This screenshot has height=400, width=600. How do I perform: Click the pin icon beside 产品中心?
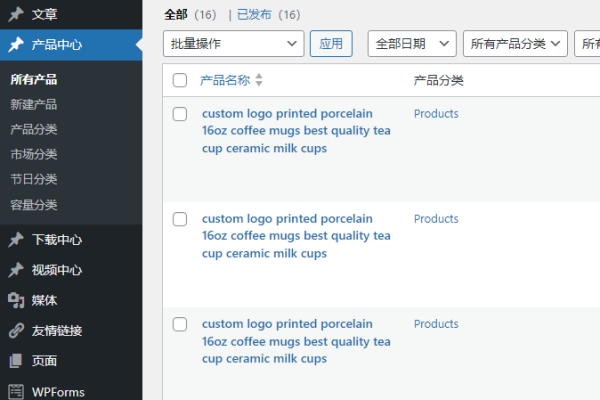point(16,45)
